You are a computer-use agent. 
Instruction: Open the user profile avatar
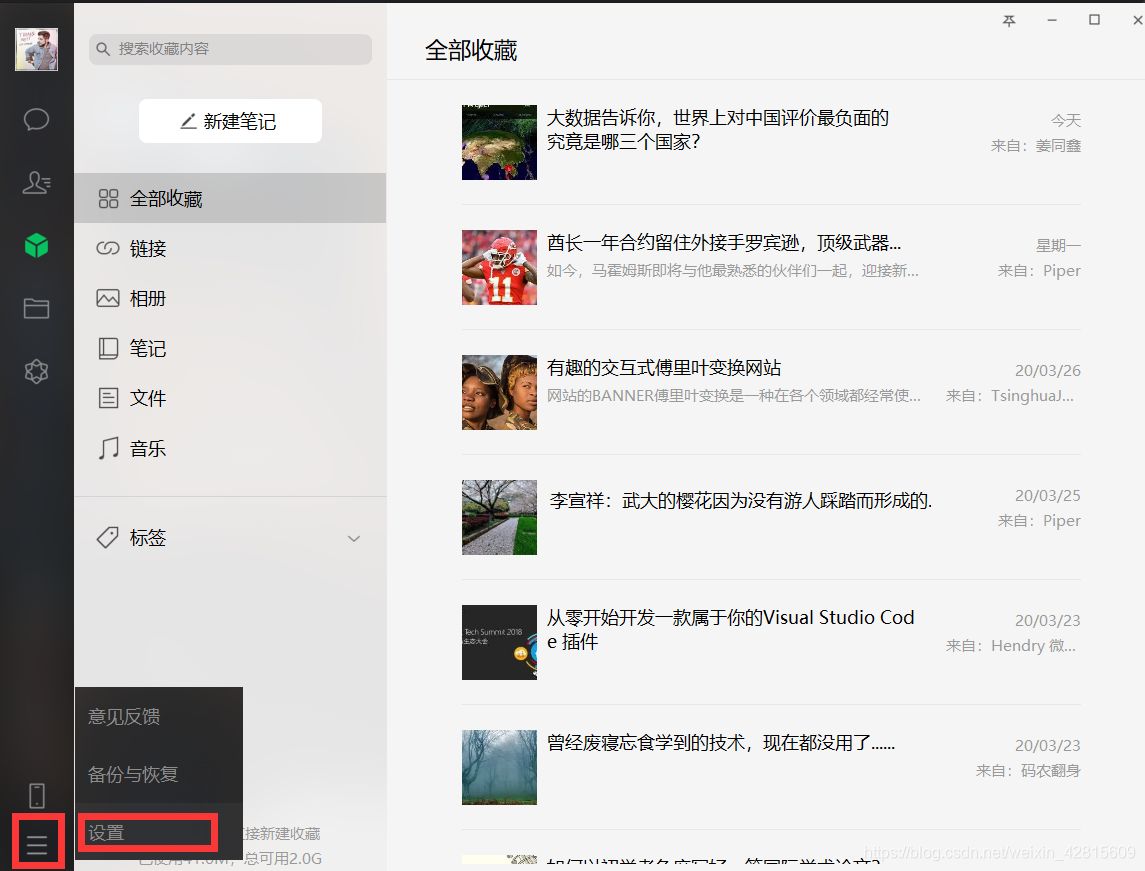37,50
